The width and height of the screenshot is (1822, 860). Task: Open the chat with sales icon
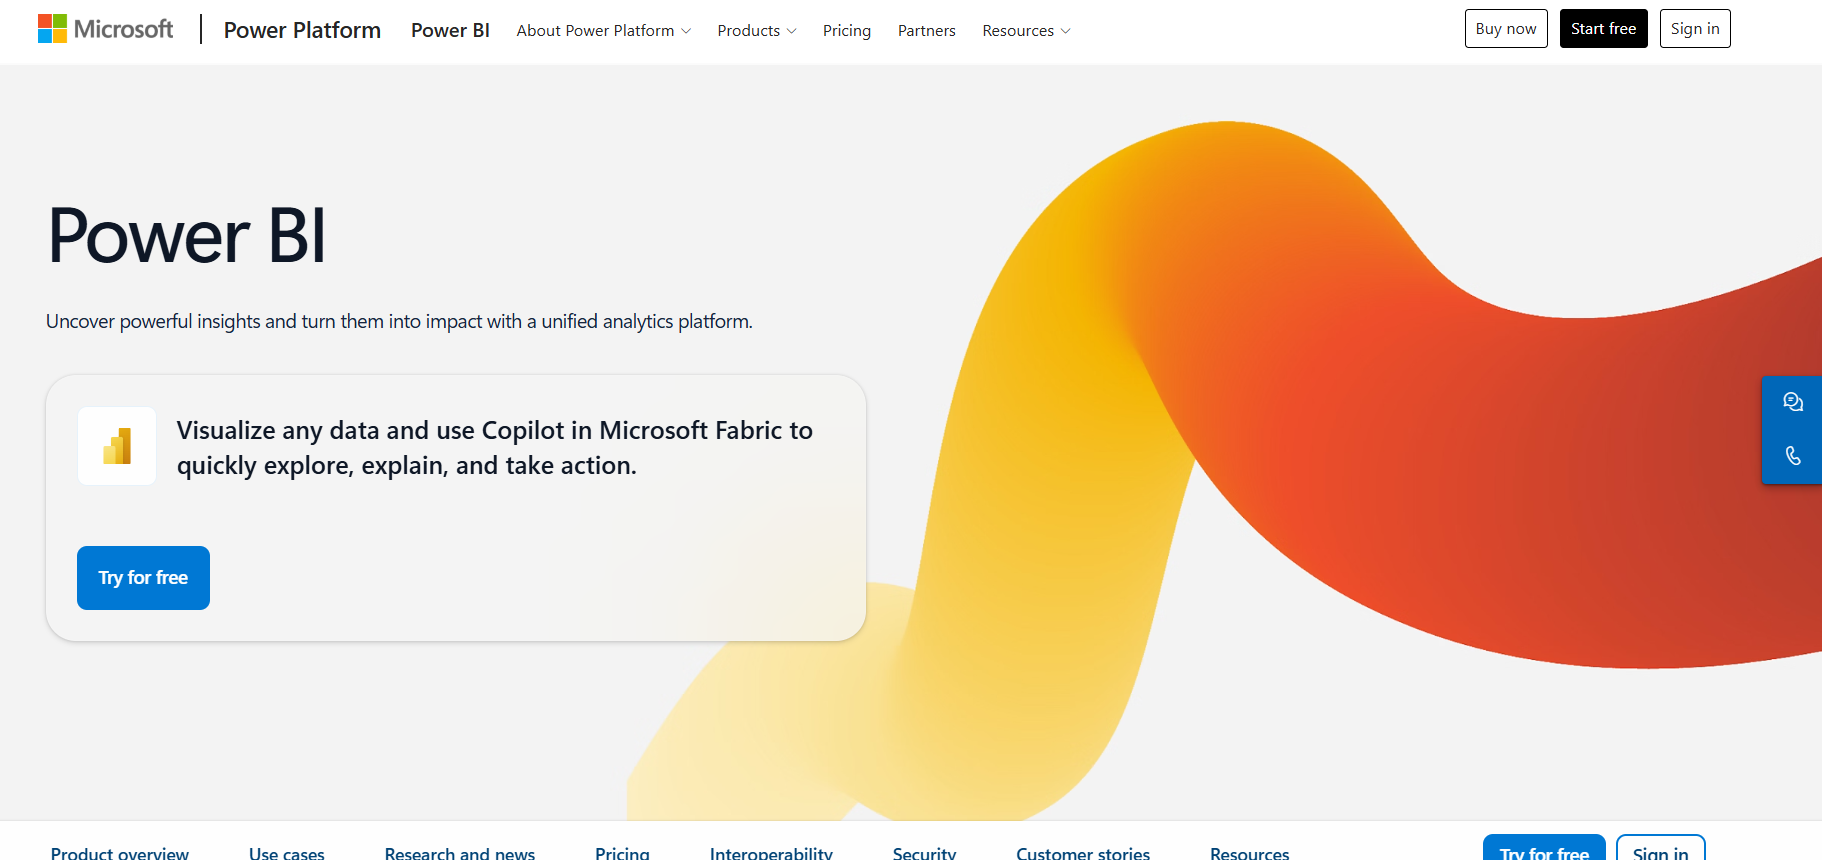(x=1793, y=402)
